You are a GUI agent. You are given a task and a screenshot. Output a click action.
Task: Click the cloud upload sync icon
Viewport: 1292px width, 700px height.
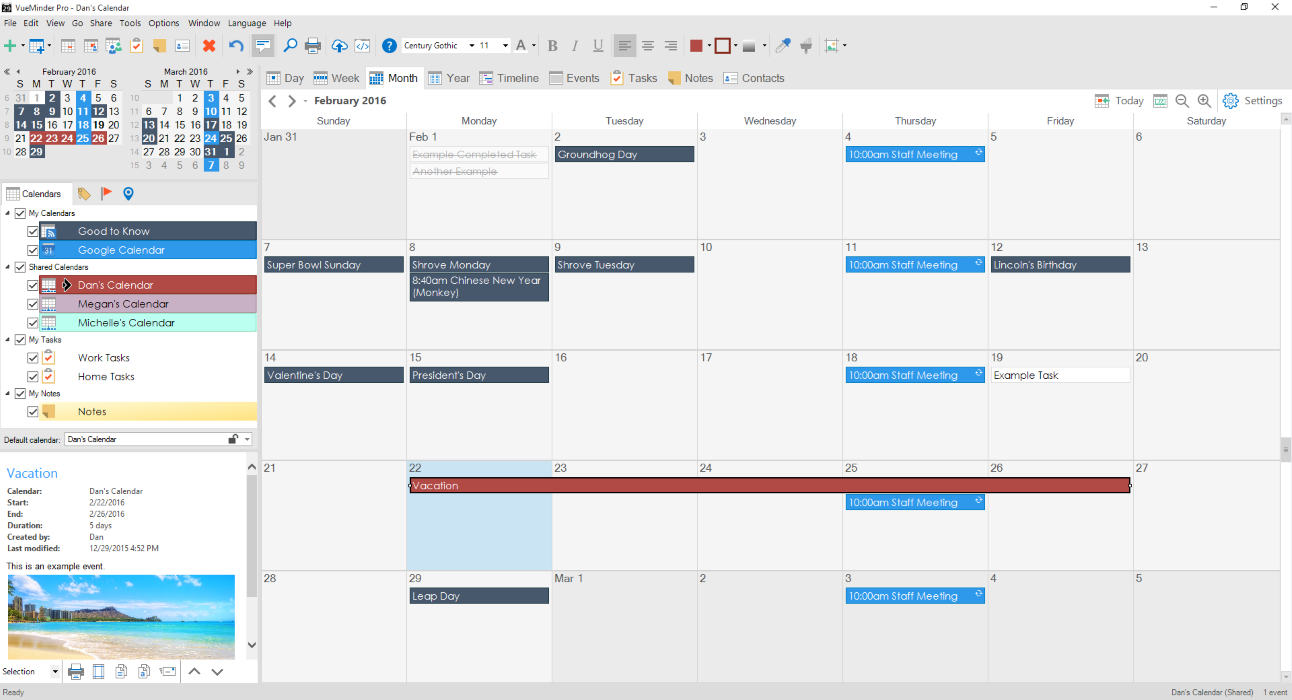pos(339,46)
